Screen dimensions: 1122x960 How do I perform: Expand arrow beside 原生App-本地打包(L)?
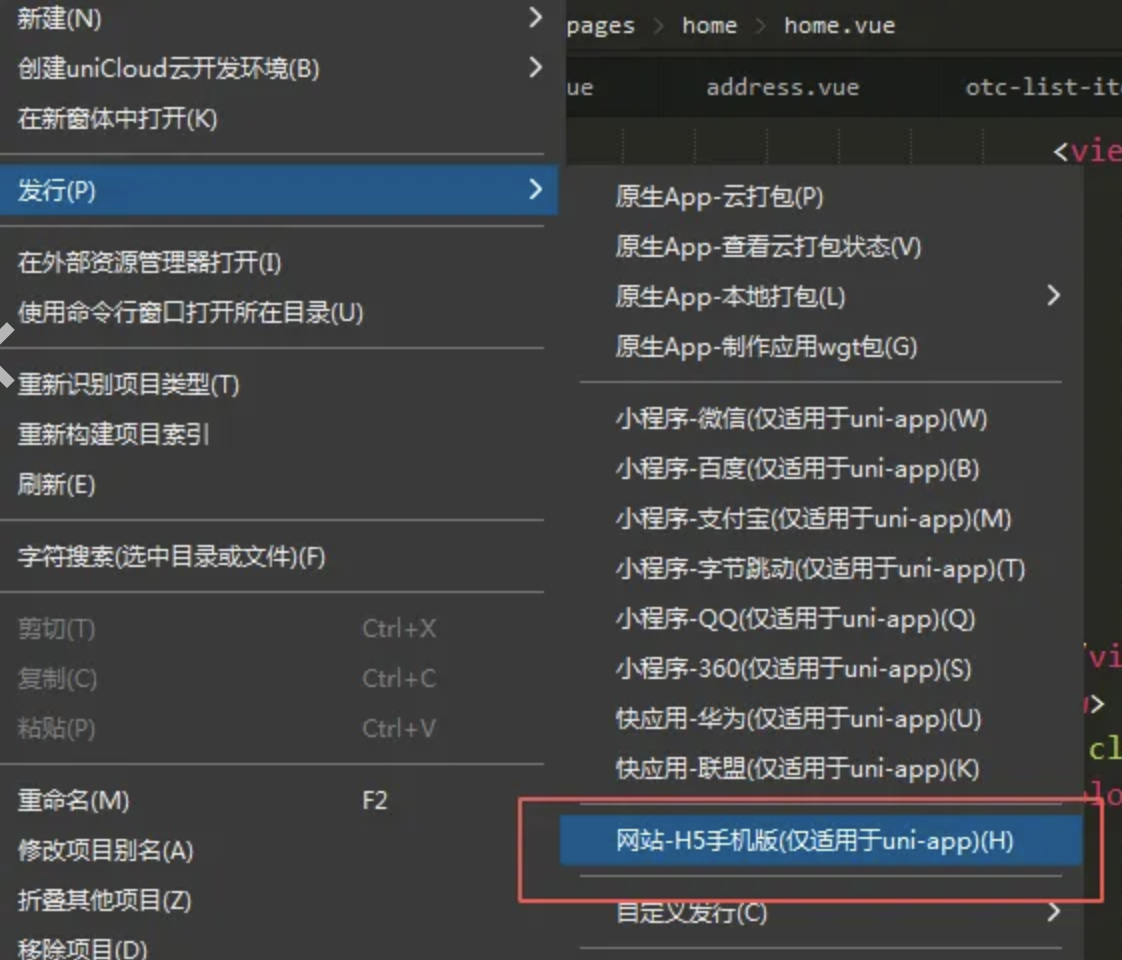pyautogui.click(x=1053, y=295)
